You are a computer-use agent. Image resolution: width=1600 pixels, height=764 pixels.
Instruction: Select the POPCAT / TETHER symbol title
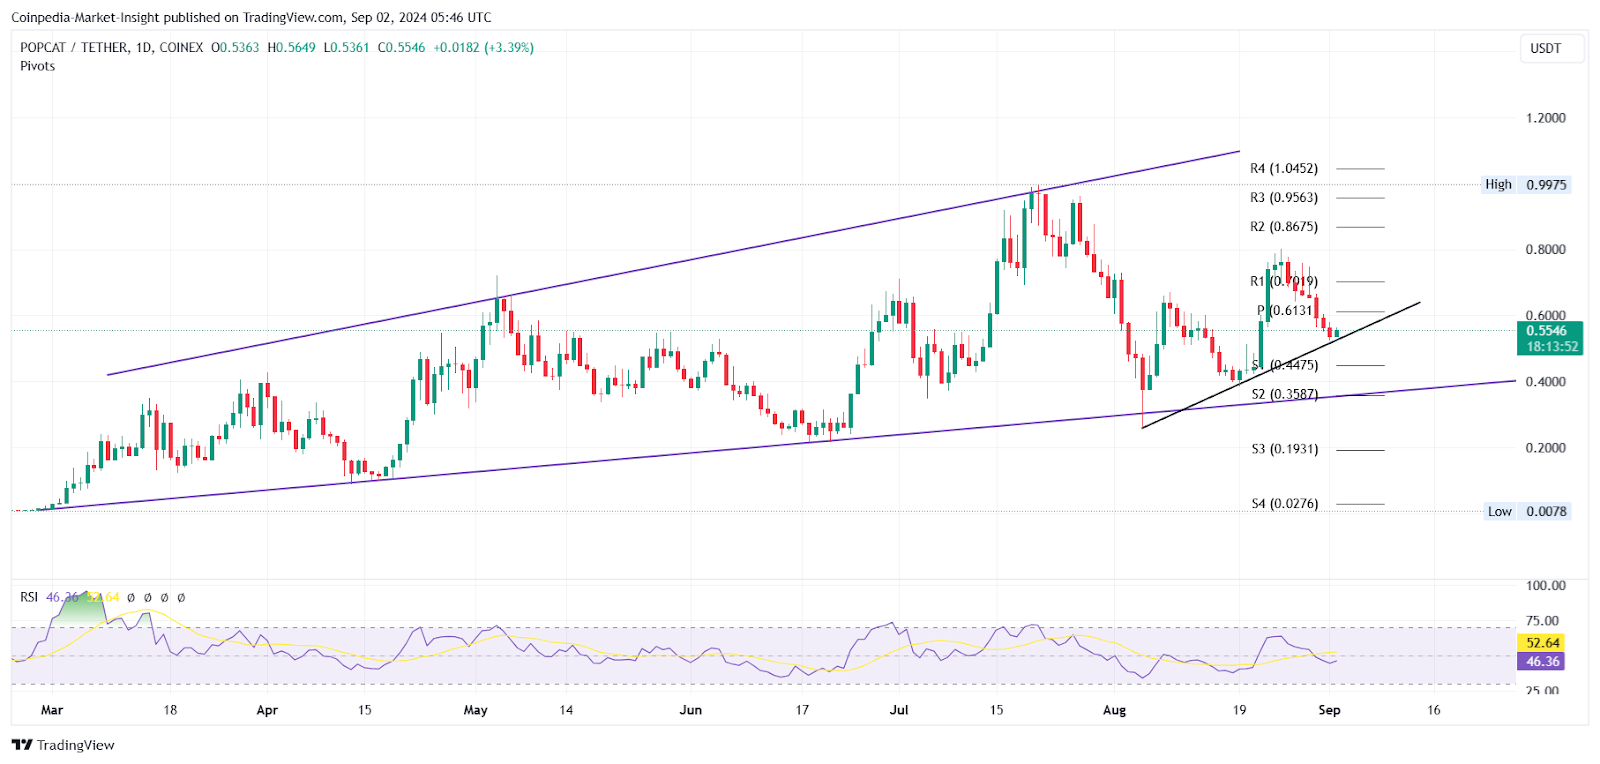point(74,47)
